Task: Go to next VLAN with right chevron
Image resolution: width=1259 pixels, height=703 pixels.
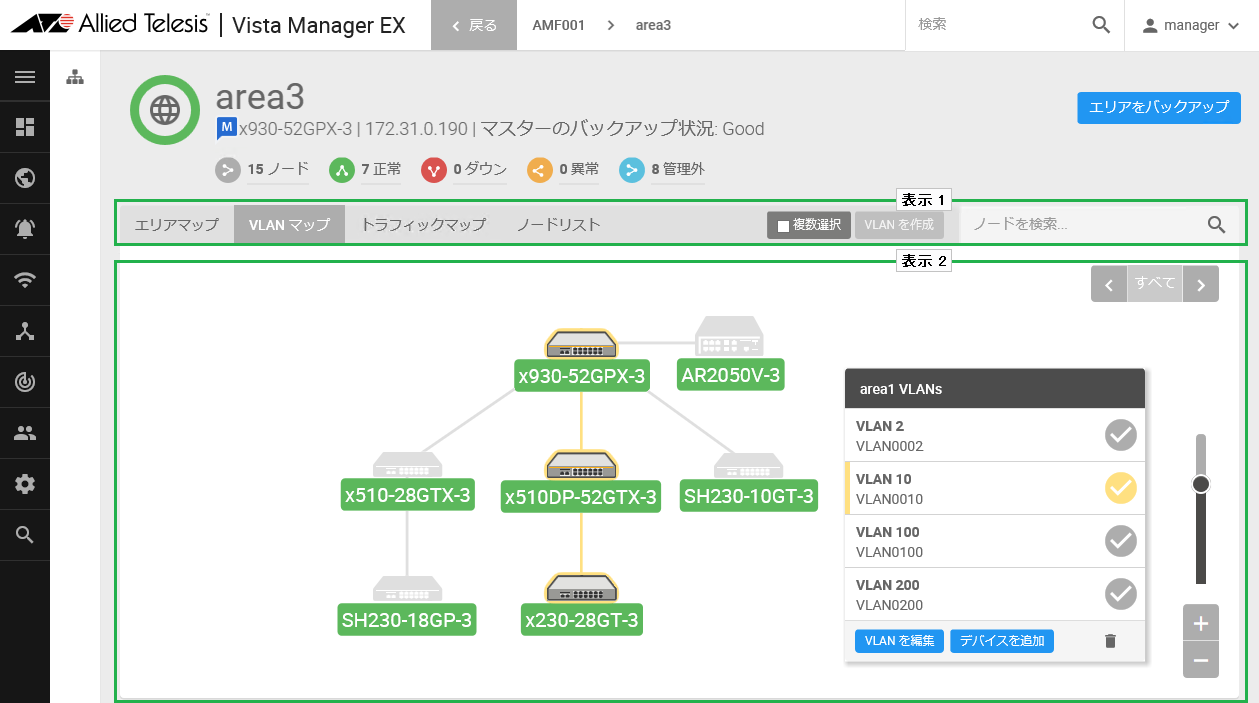Action: [1201, 284]
